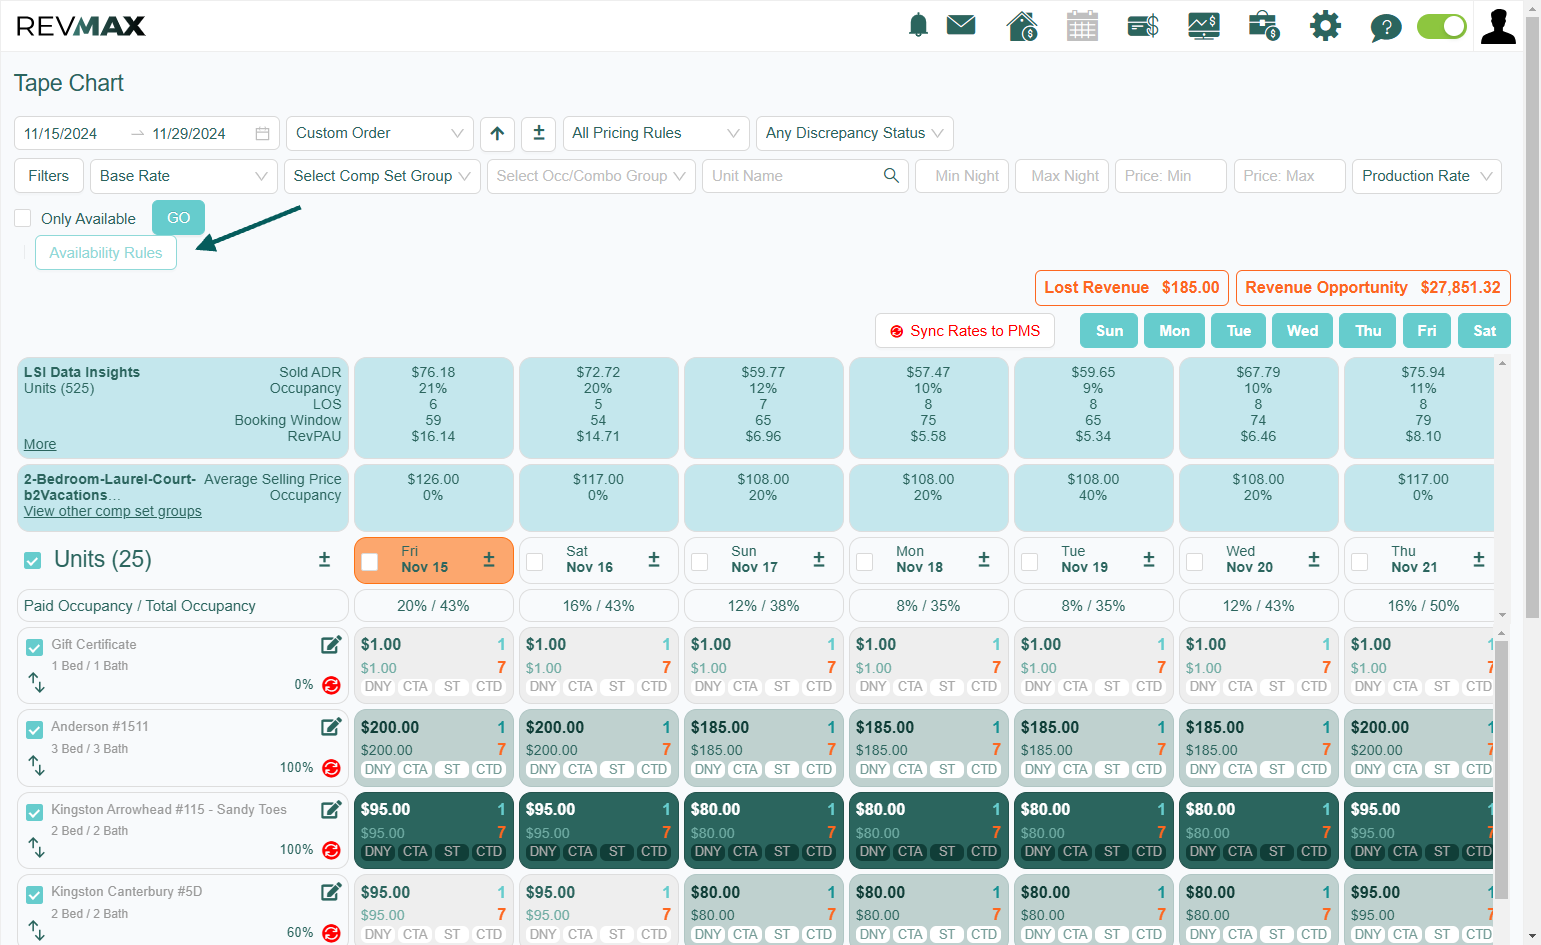The height and width of the screenshot is (945, 1541).
Task: Click search magnifier in Unit Name field
Action: point(891,176)
